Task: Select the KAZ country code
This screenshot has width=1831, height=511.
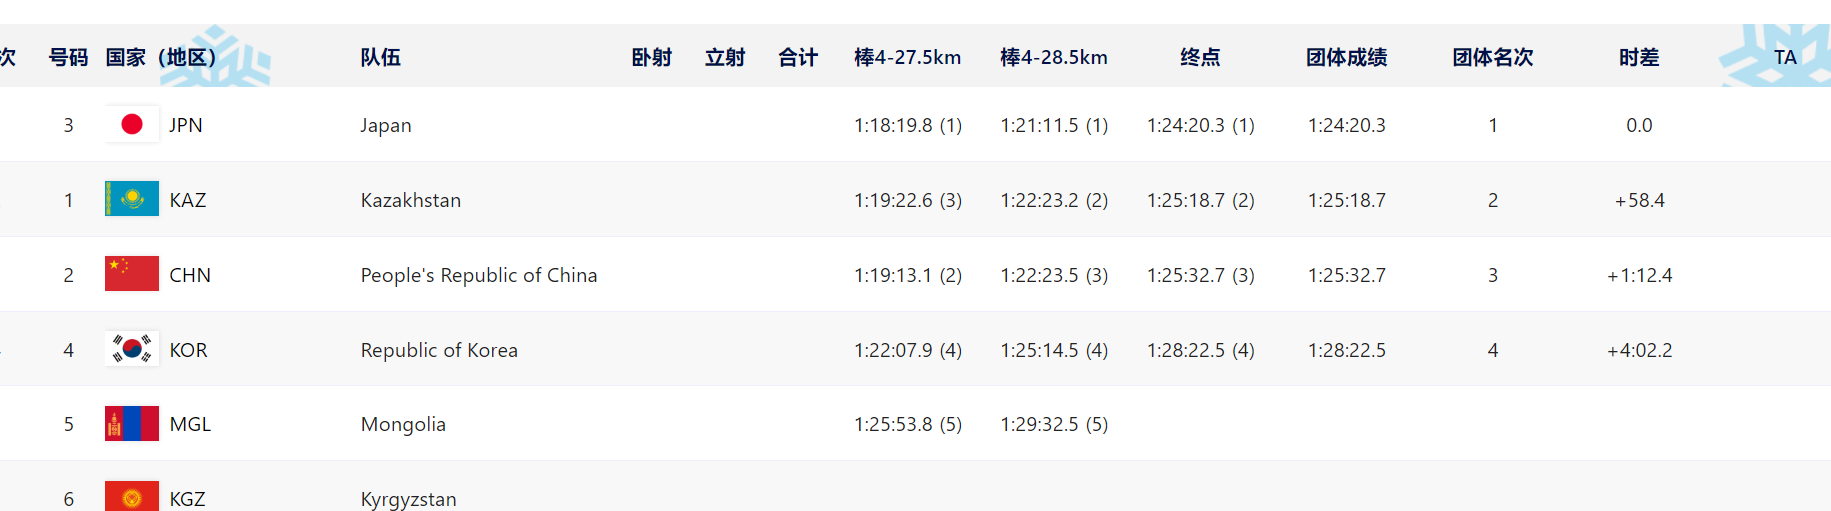Action: coord(188,200)
